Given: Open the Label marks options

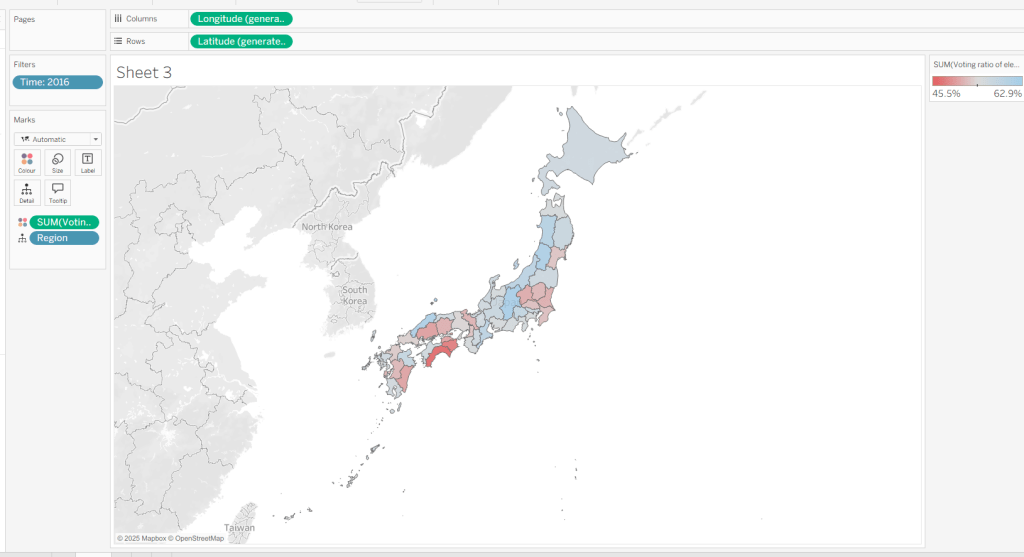Looking at the screenshot, I should click(x=86, y=162).
